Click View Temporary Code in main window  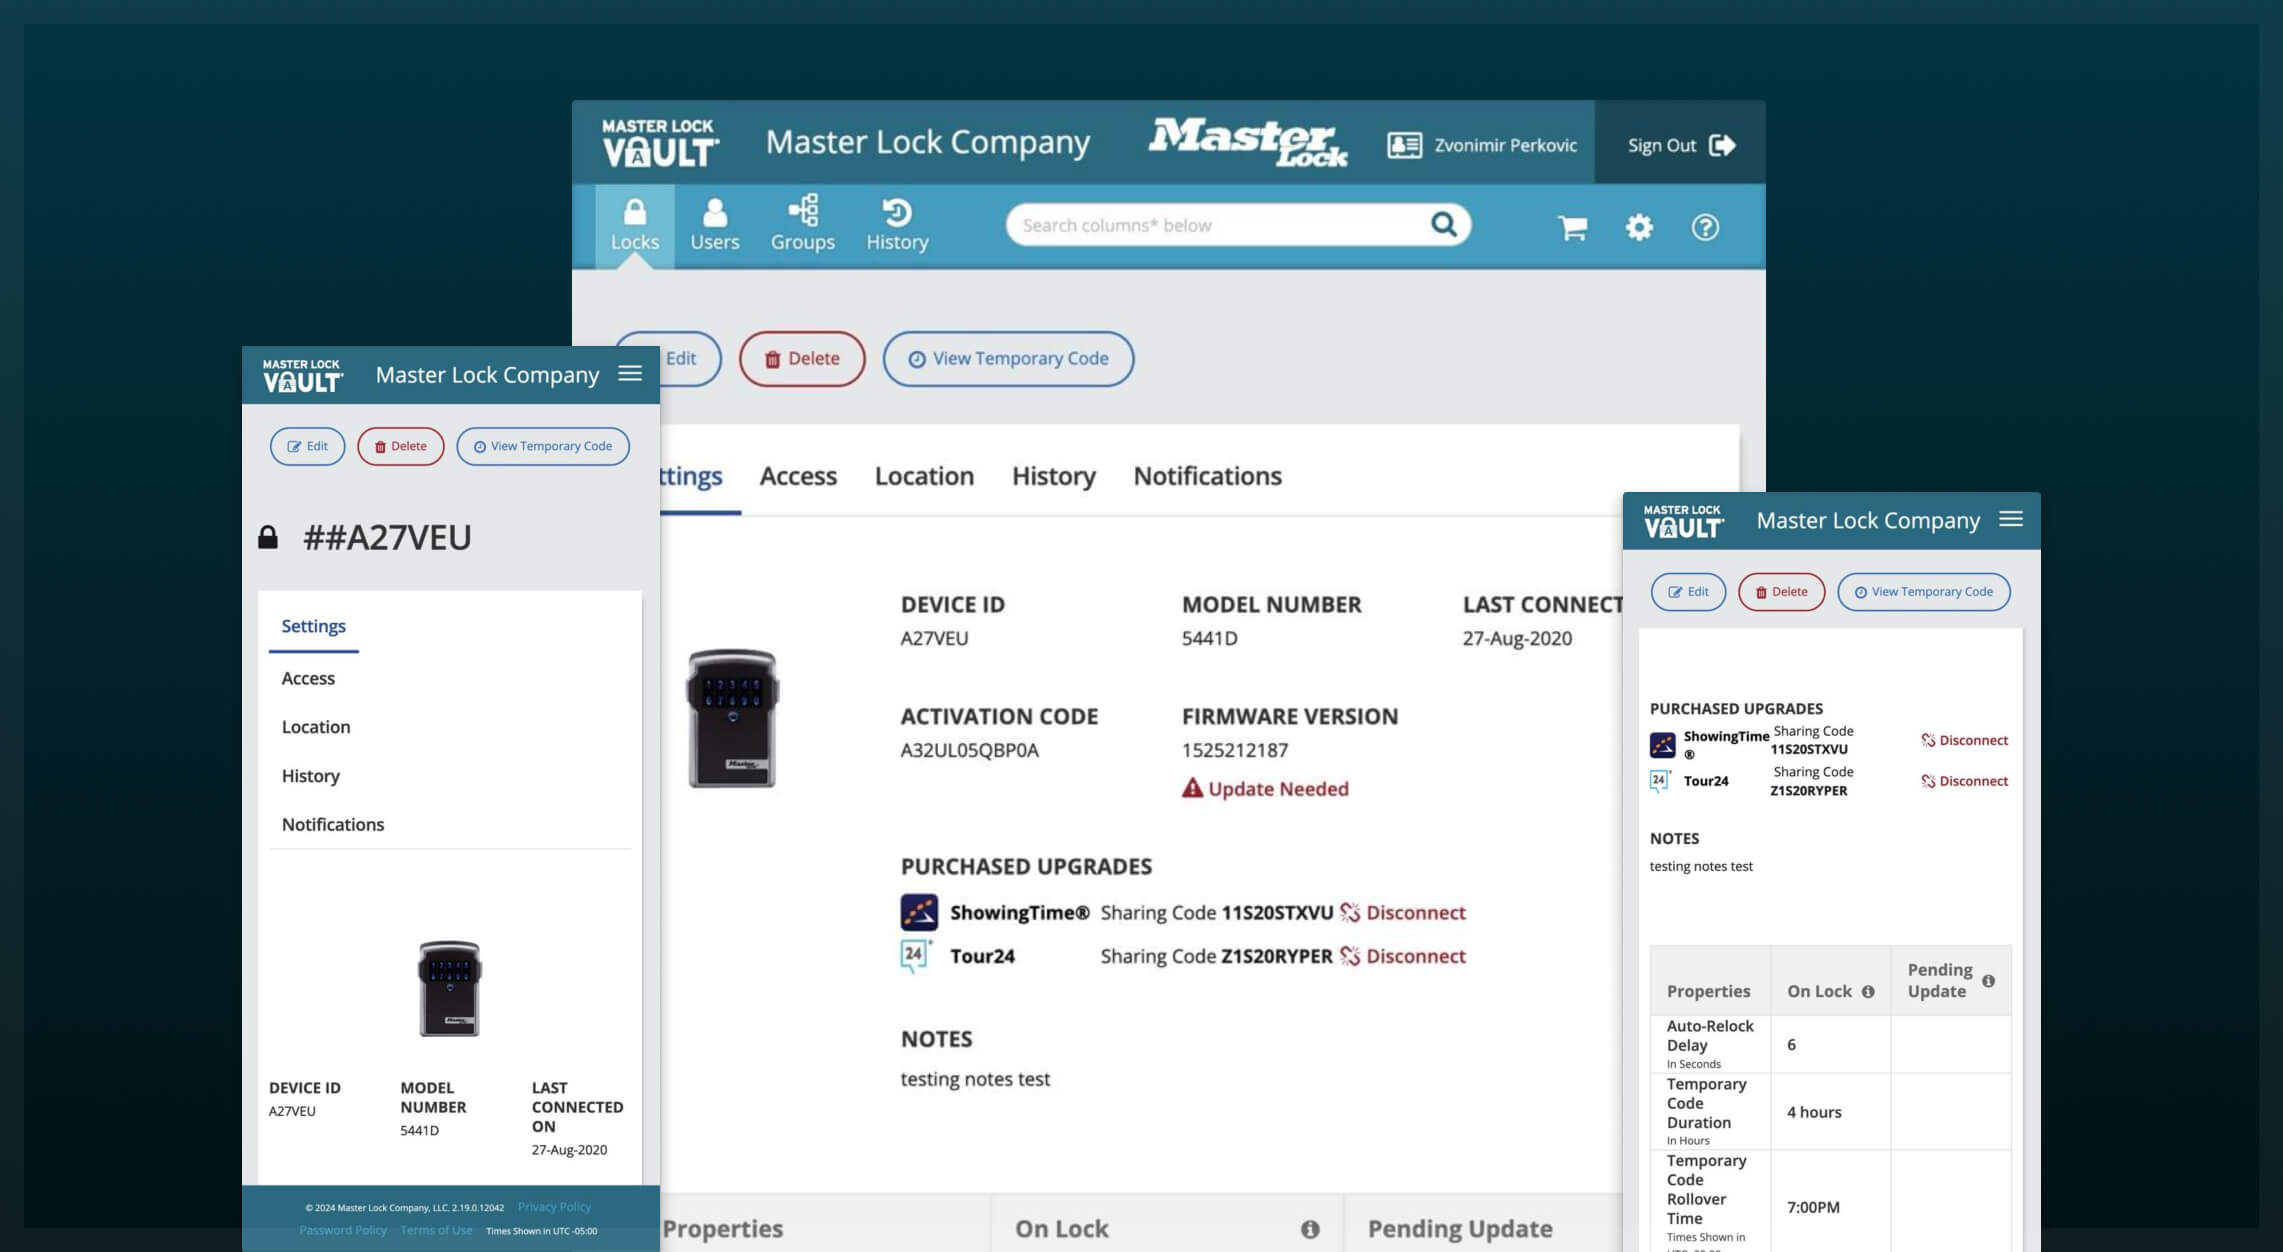click(x=1008, y=358)
